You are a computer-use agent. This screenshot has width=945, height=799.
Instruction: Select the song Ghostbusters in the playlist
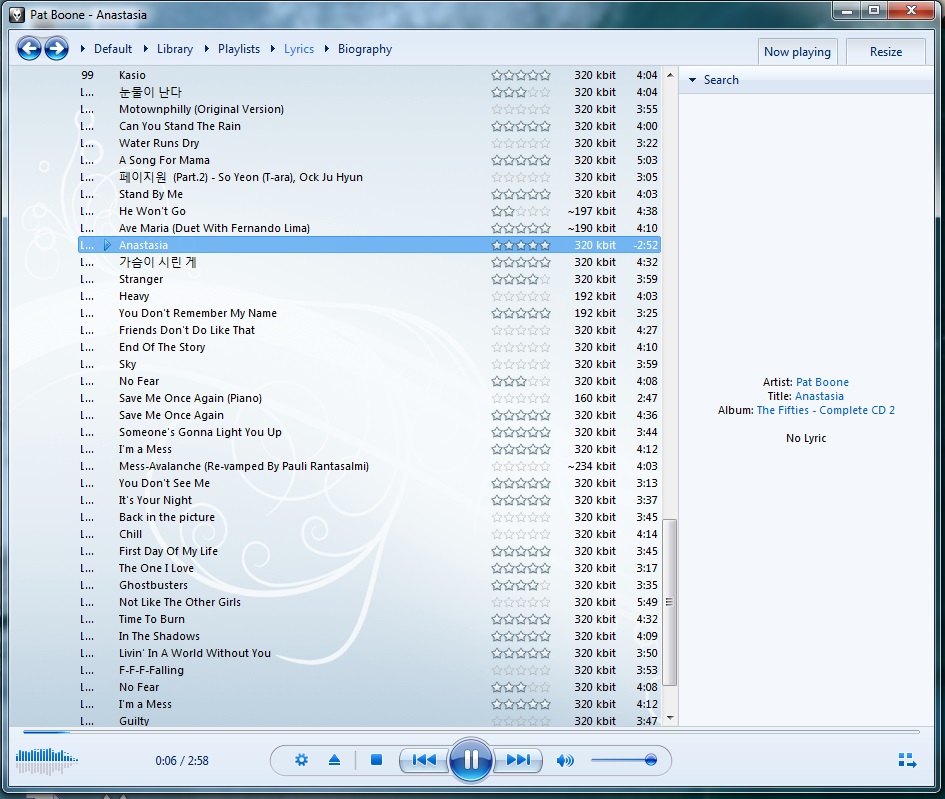[x=153, y=585]
